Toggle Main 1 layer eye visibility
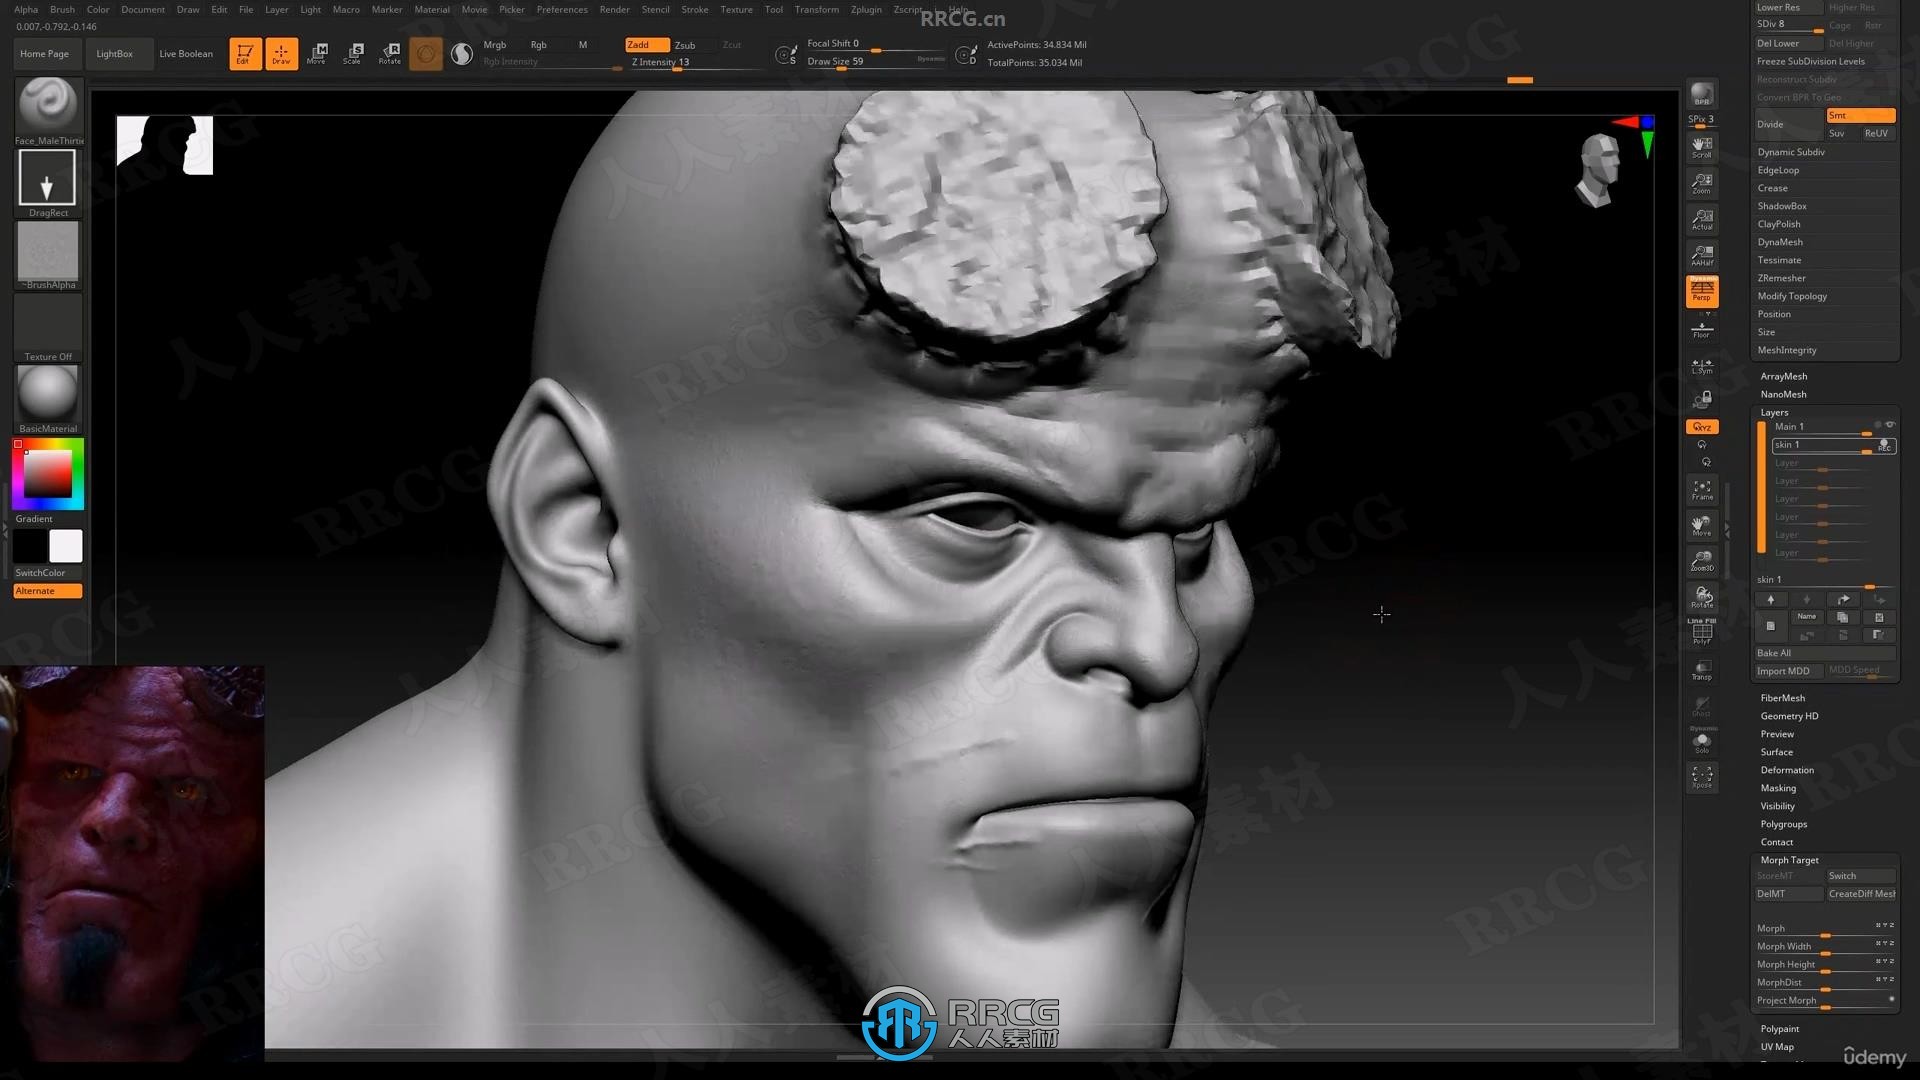The image size is (1920, 1080). [x=1890, y=425]
